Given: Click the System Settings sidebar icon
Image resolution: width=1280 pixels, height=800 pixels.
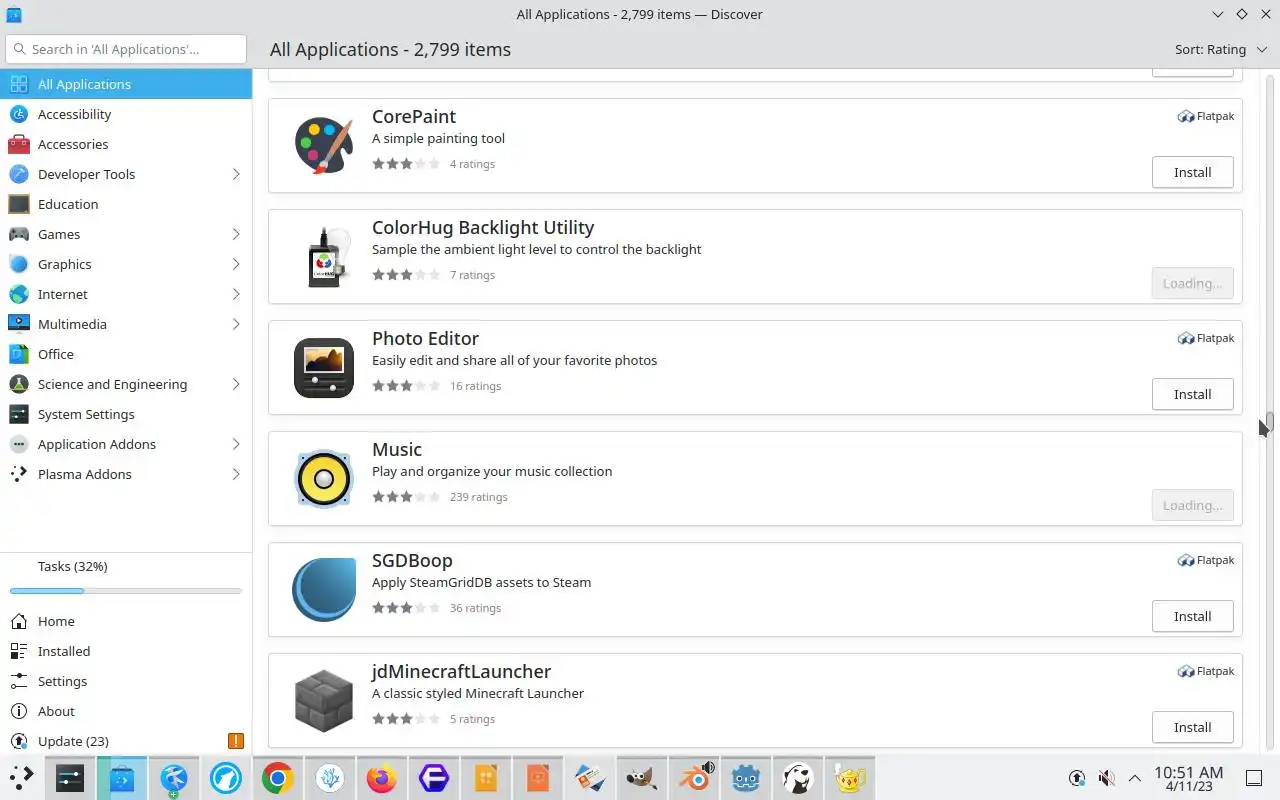Looking at the screenshot, I should [x=18, y=414].
